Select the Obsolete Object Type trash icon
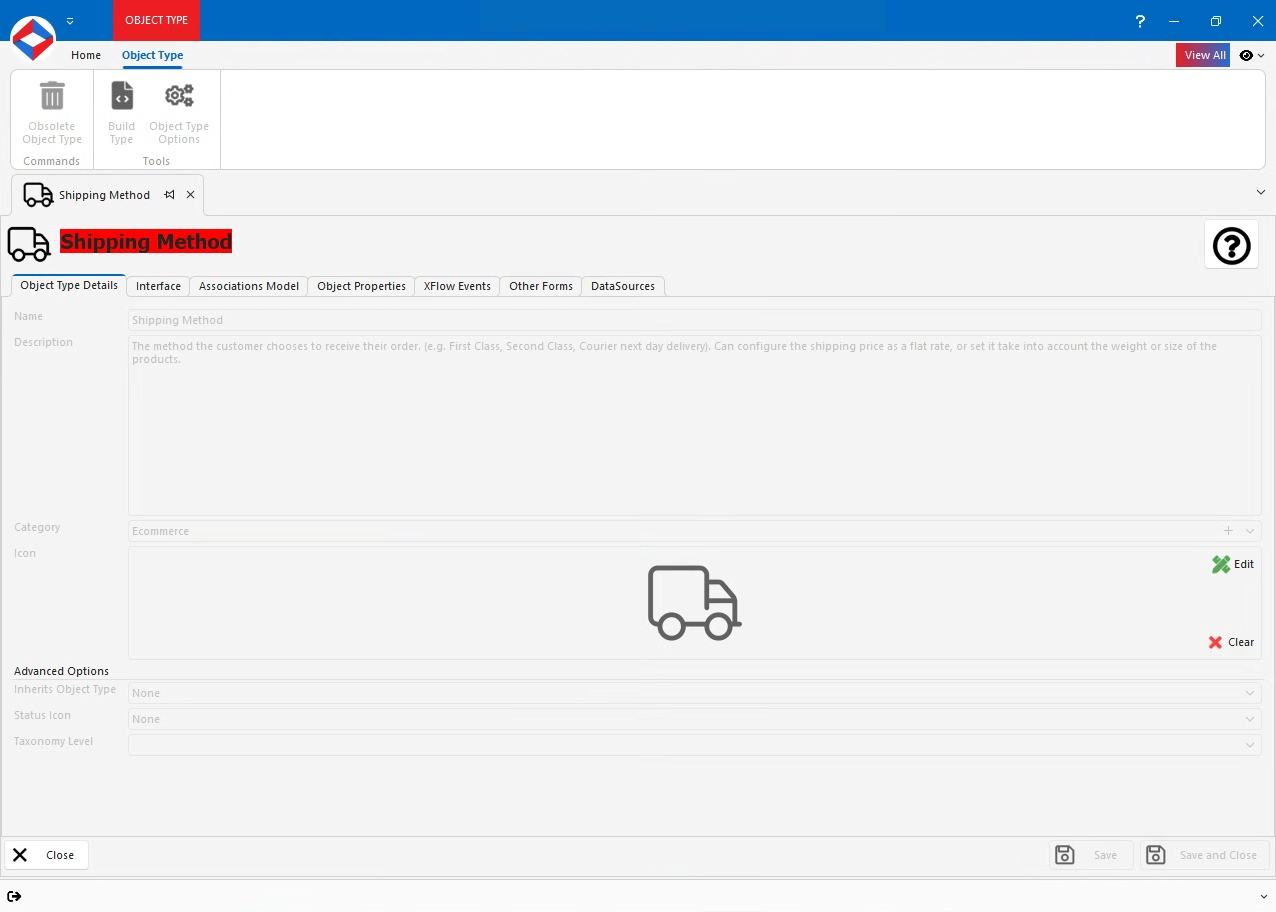1276x912 pixels. (51, 95)
